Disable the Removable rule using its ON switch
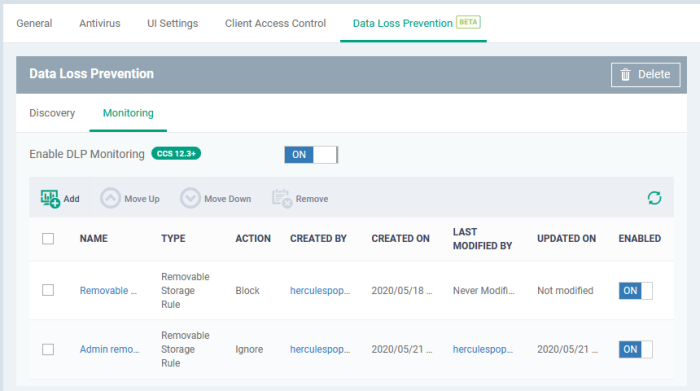700x391 pixels. (x=635, y=291)
